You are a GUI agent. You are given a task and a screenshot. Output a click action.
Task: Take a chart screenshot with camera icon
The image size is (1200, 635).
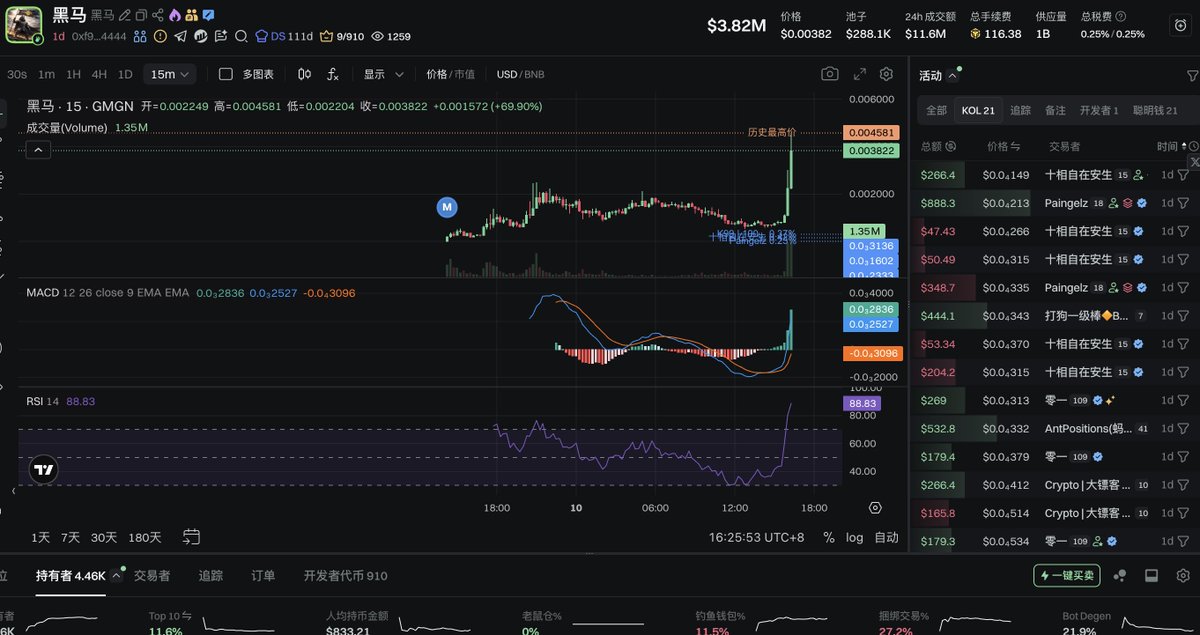(830, 73)
